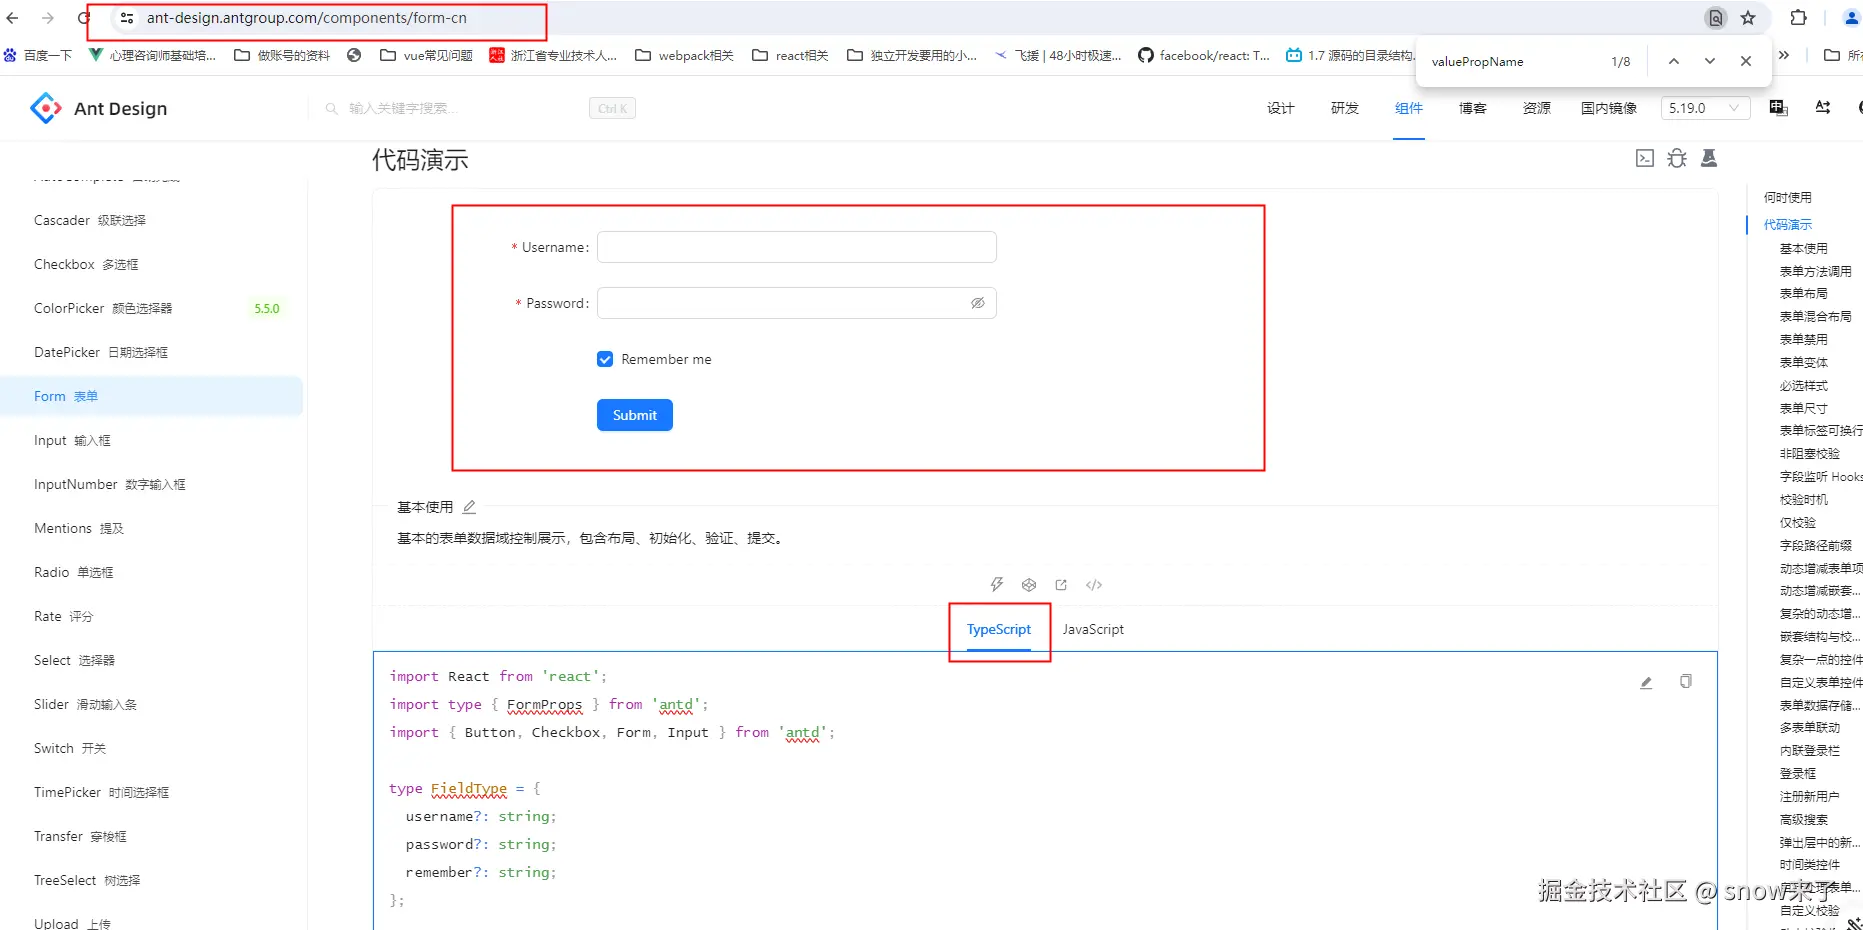Toggle the text direction icon in header
The height and width of the screenshot is (930, 1863).
tap(1823, 108)
